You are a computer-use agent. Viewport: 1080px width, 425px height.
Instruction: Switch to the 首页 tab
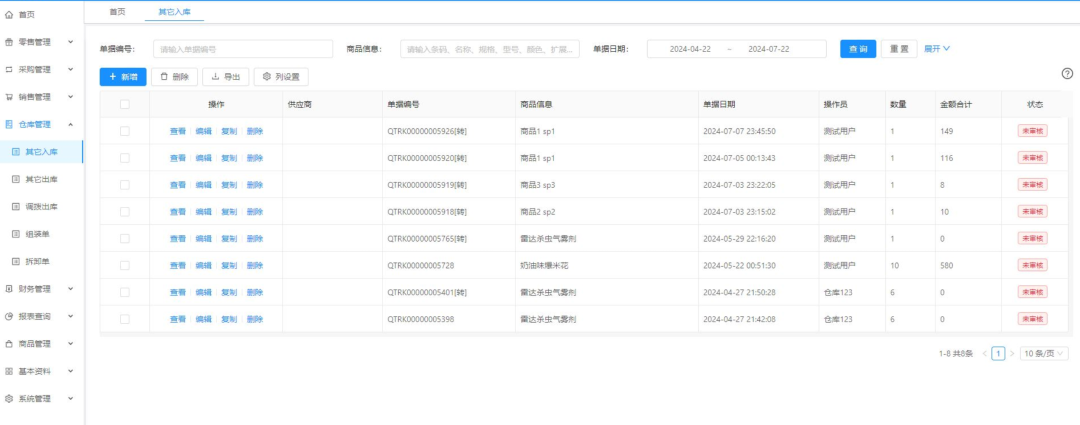coord(117,11)
